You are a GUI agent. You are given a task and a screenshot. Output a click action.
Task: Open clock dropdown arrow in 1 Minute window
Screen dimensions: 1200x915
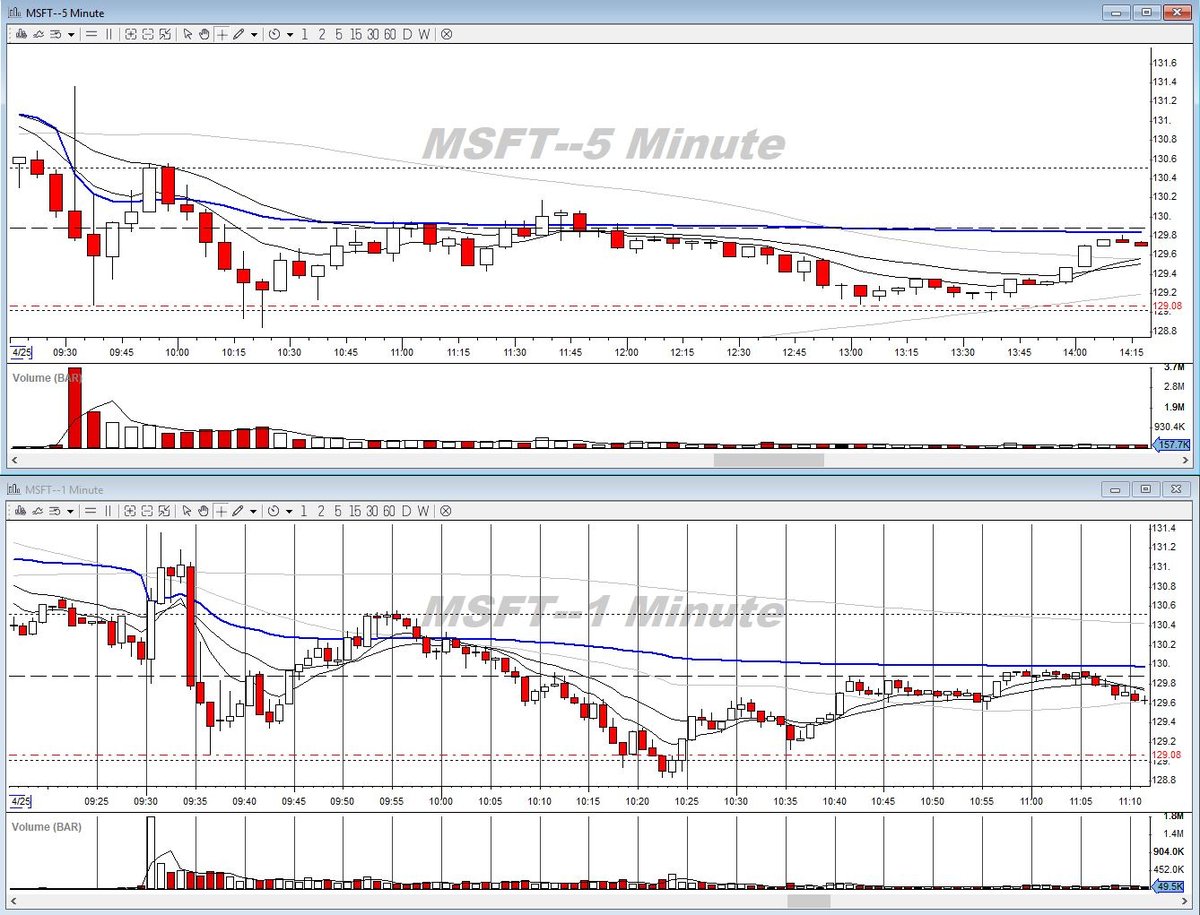290,510
